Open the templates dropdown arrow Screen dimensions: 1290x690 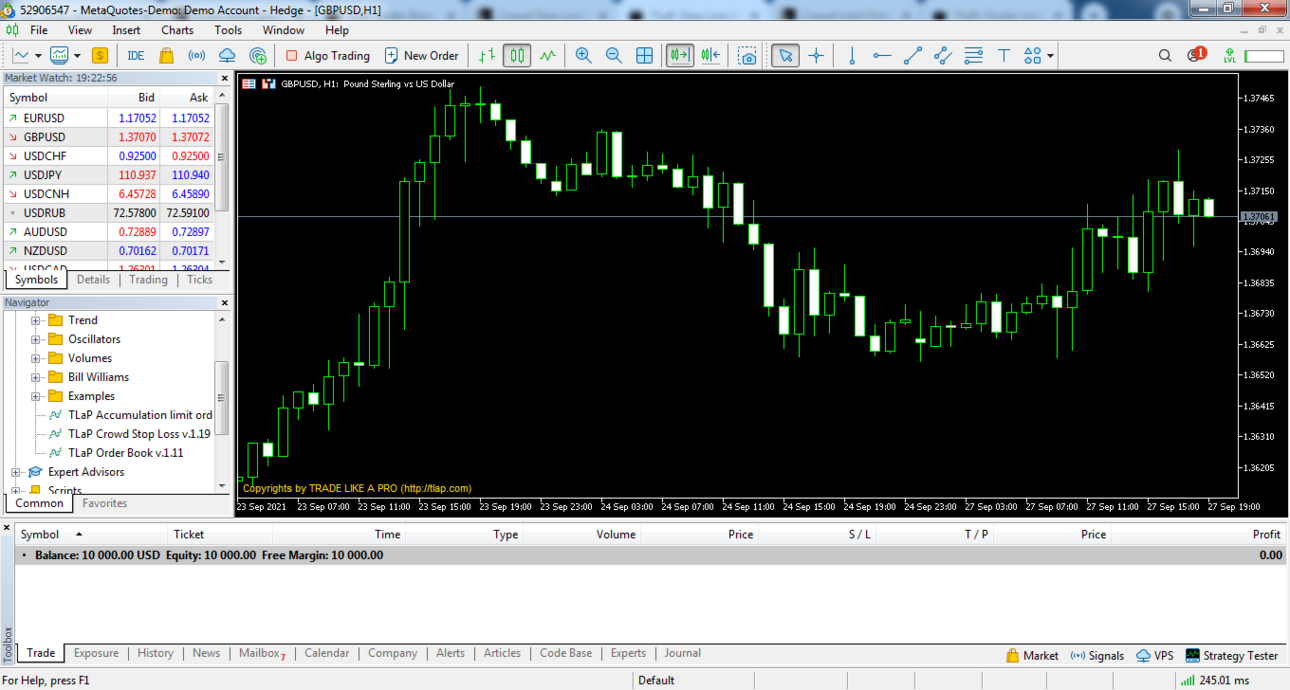76,56
